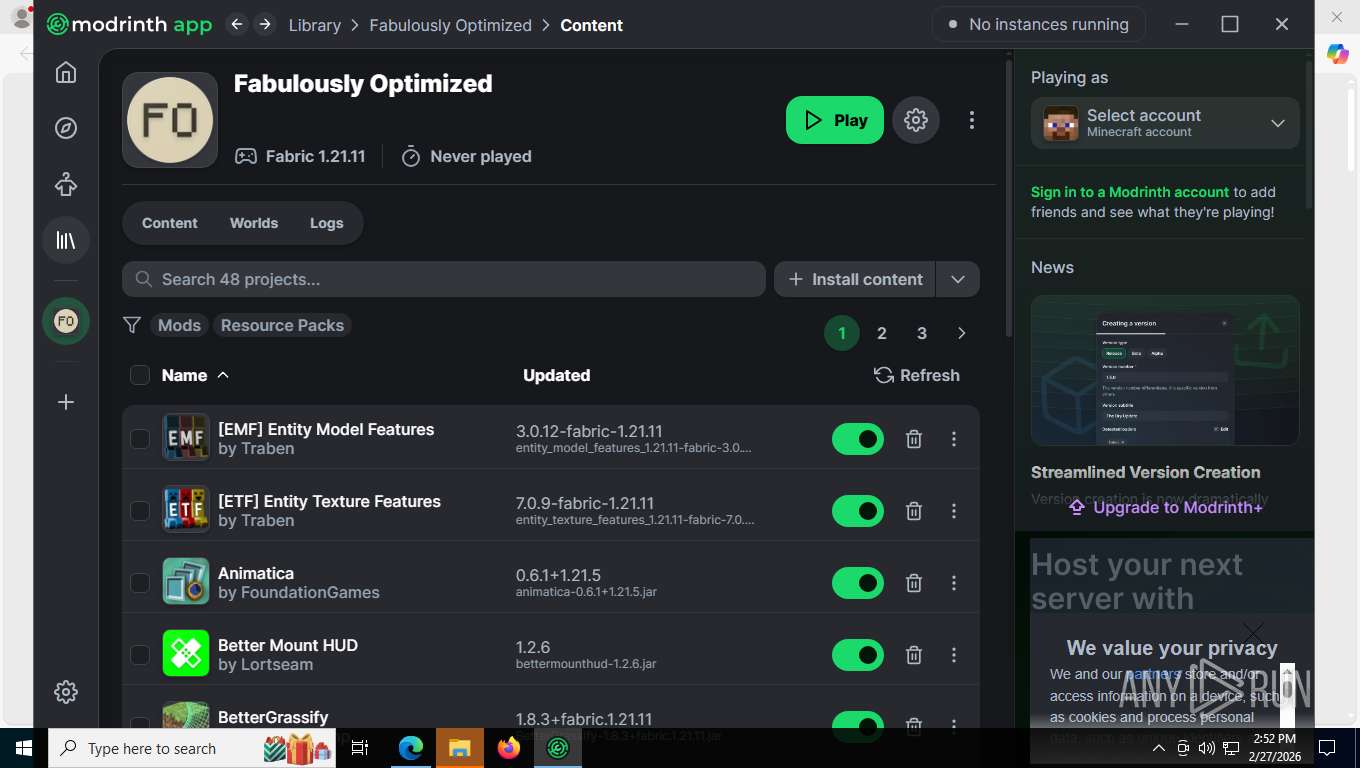Disable Entity Texture Features toggle

[858, 511]
